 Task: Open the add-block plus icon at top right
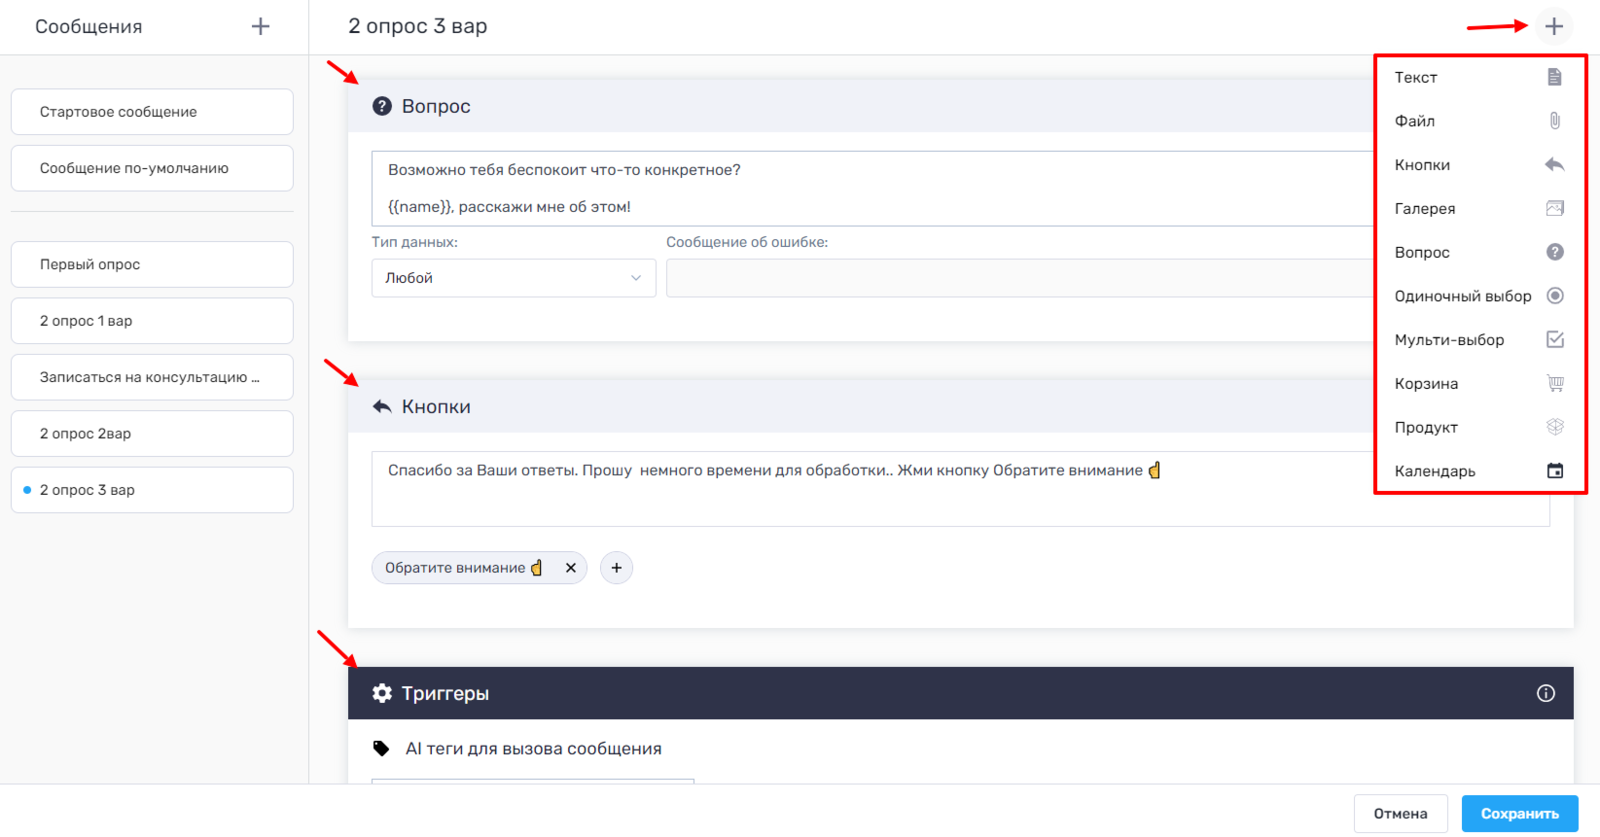(1553, 27)
